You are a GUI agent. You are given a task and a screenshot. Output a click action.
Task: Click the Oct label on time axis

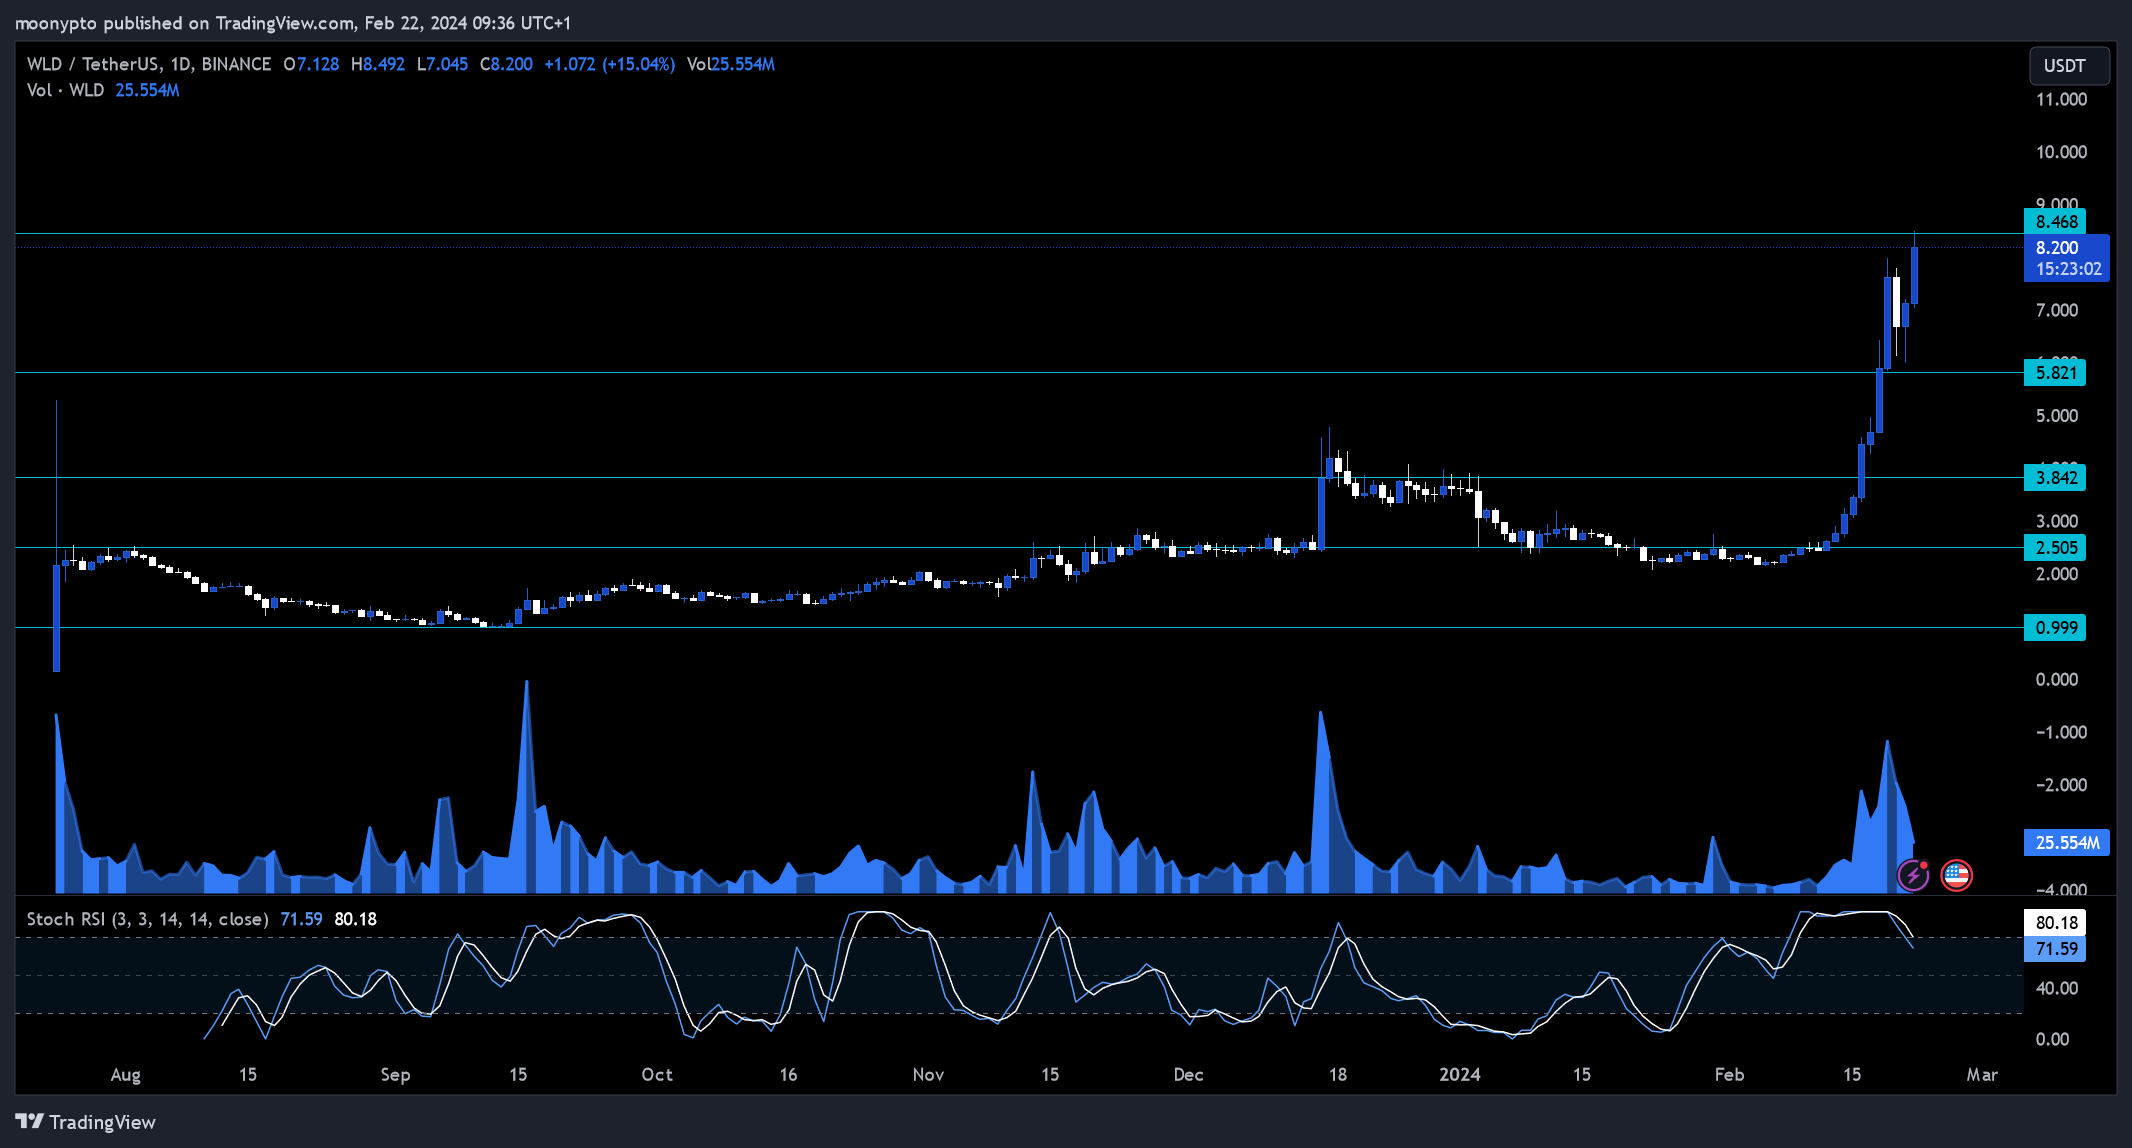pyautogui.click(x=657, y=1074)
